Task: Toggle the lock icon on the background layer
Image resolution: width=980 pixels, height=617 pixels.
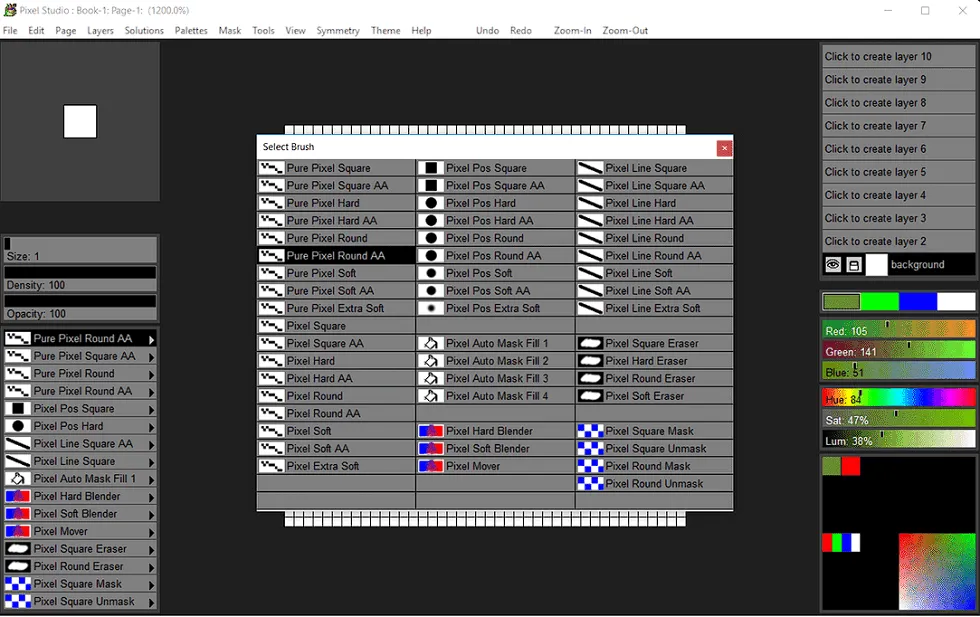Action: tap(854, 264)
